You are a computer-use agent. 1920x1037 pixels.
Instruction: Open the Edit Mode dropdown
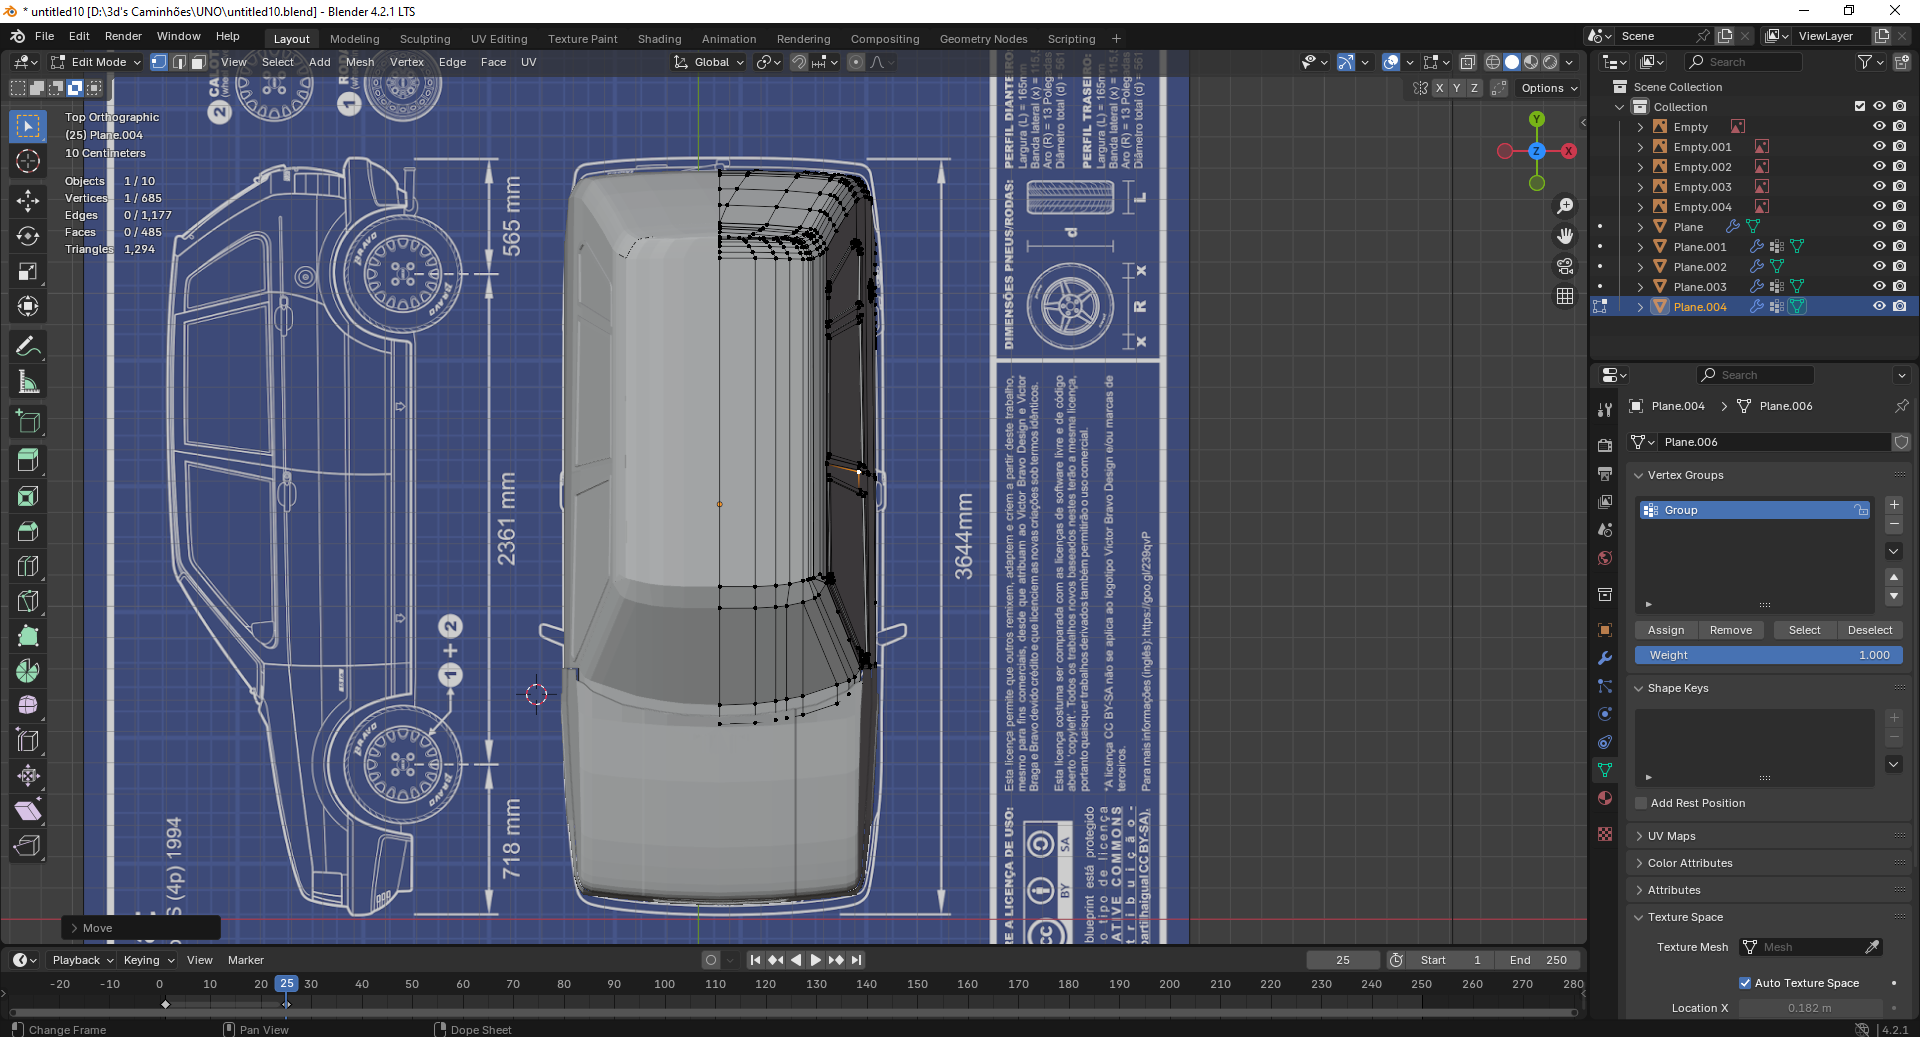coord(96,62)
